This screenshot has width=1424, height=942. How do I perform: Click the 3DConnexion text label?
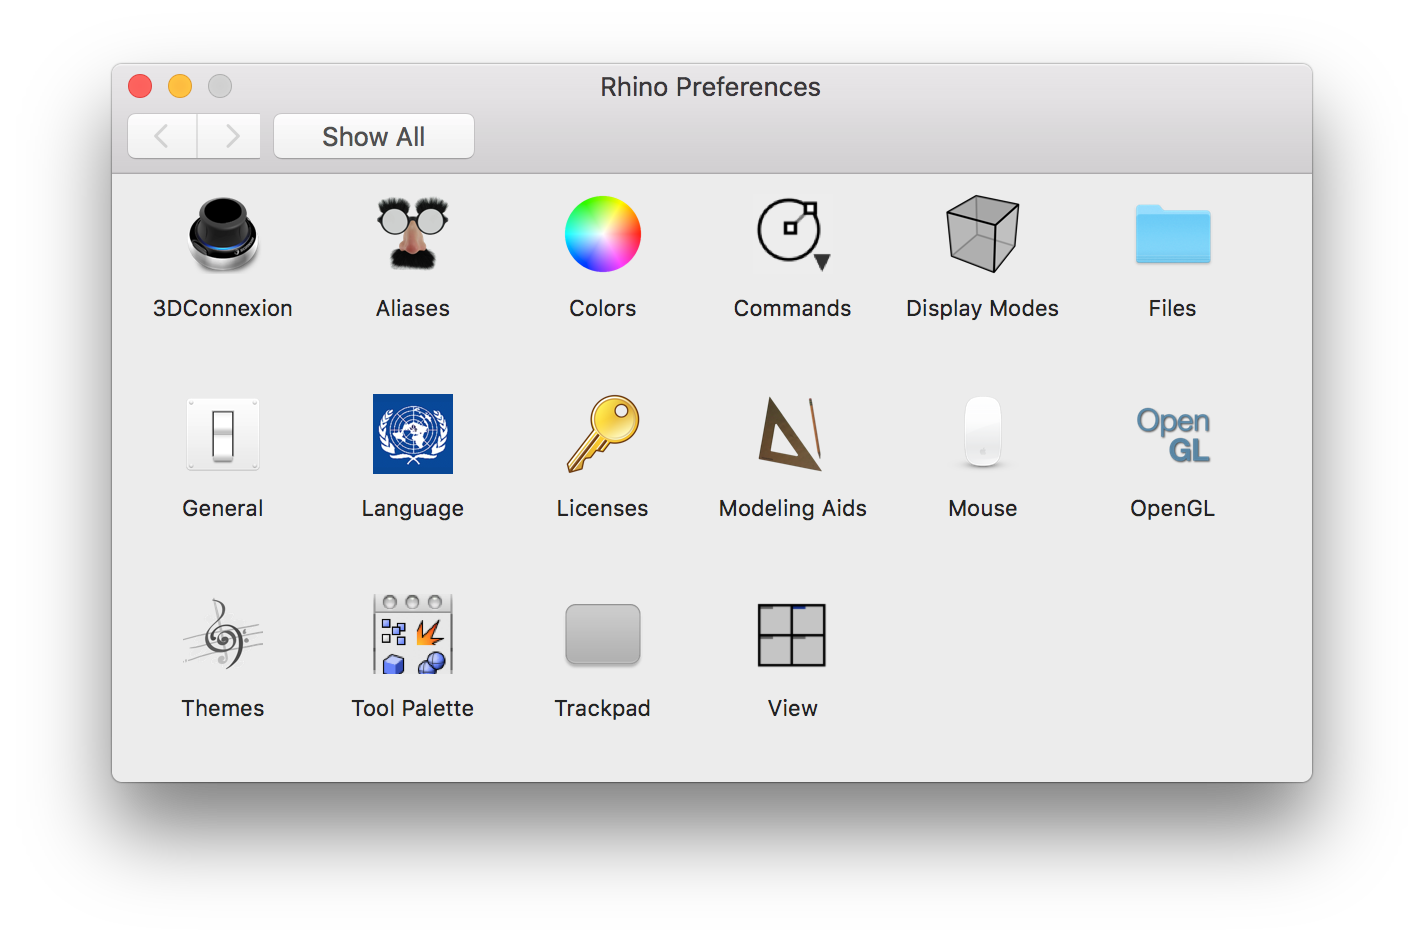223,308
